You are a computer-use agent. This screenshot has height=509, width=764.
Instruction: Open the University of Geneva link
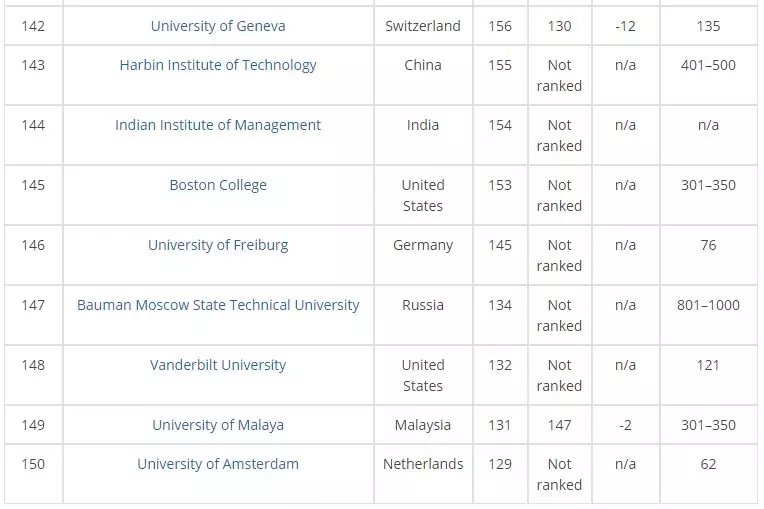tap(218, 26)
